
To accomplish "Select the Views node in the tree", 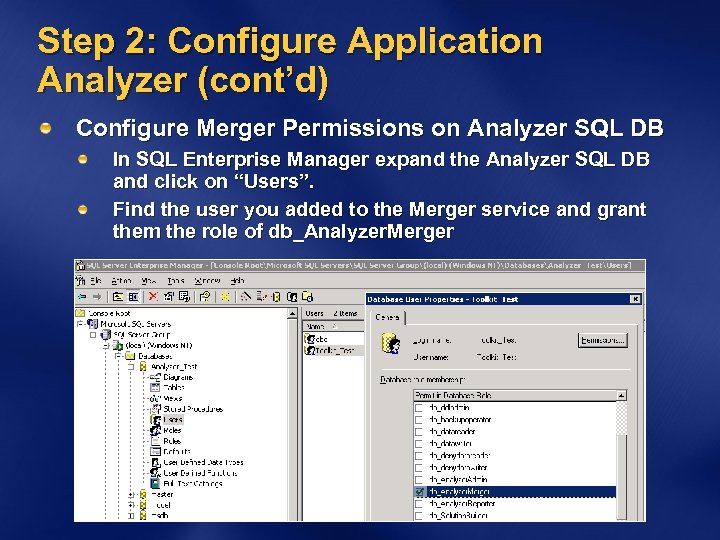I will (173, 398).
